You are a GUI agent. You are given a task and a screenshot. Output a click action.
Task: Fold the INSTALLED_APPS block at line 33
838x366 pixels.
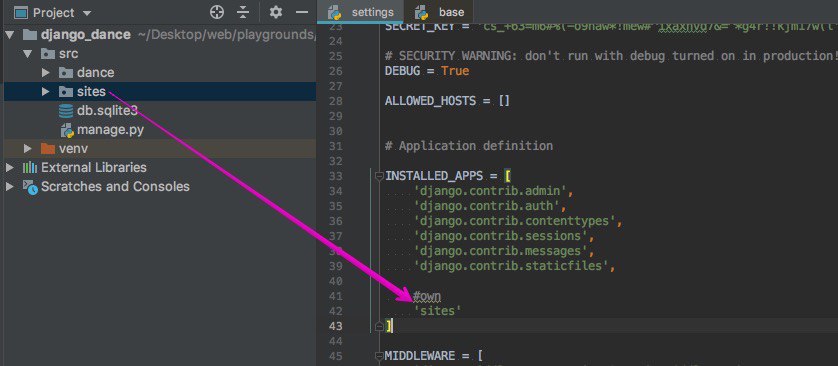click(378, 176)
